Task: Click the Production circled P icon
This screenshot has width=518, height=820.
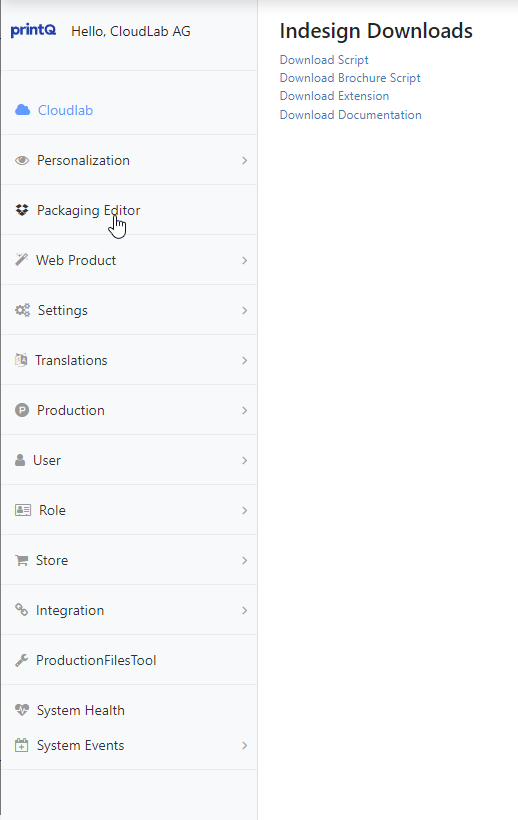Action: coord(22,410)
